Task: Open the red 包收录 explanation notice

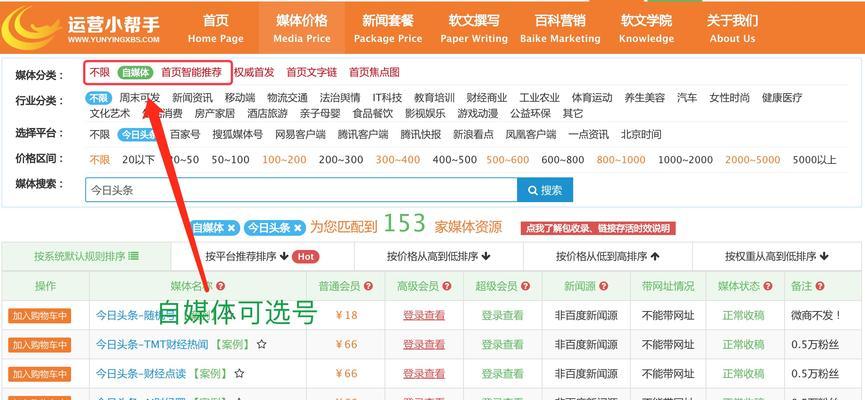Action: click(598, 228)
